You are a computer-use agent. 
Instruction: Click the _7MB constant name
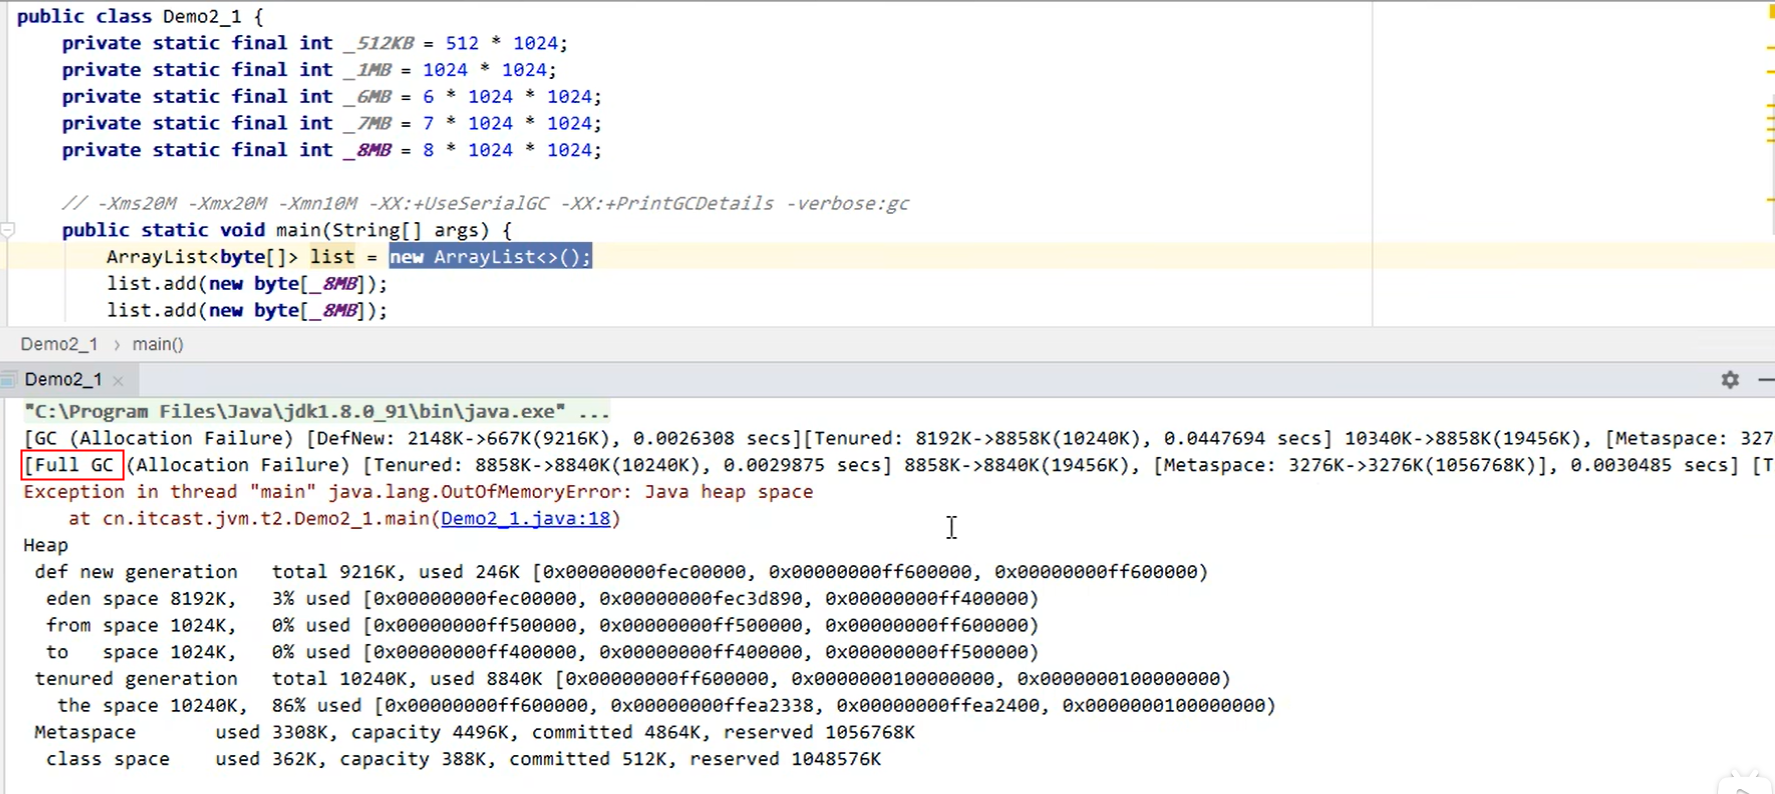367,123
